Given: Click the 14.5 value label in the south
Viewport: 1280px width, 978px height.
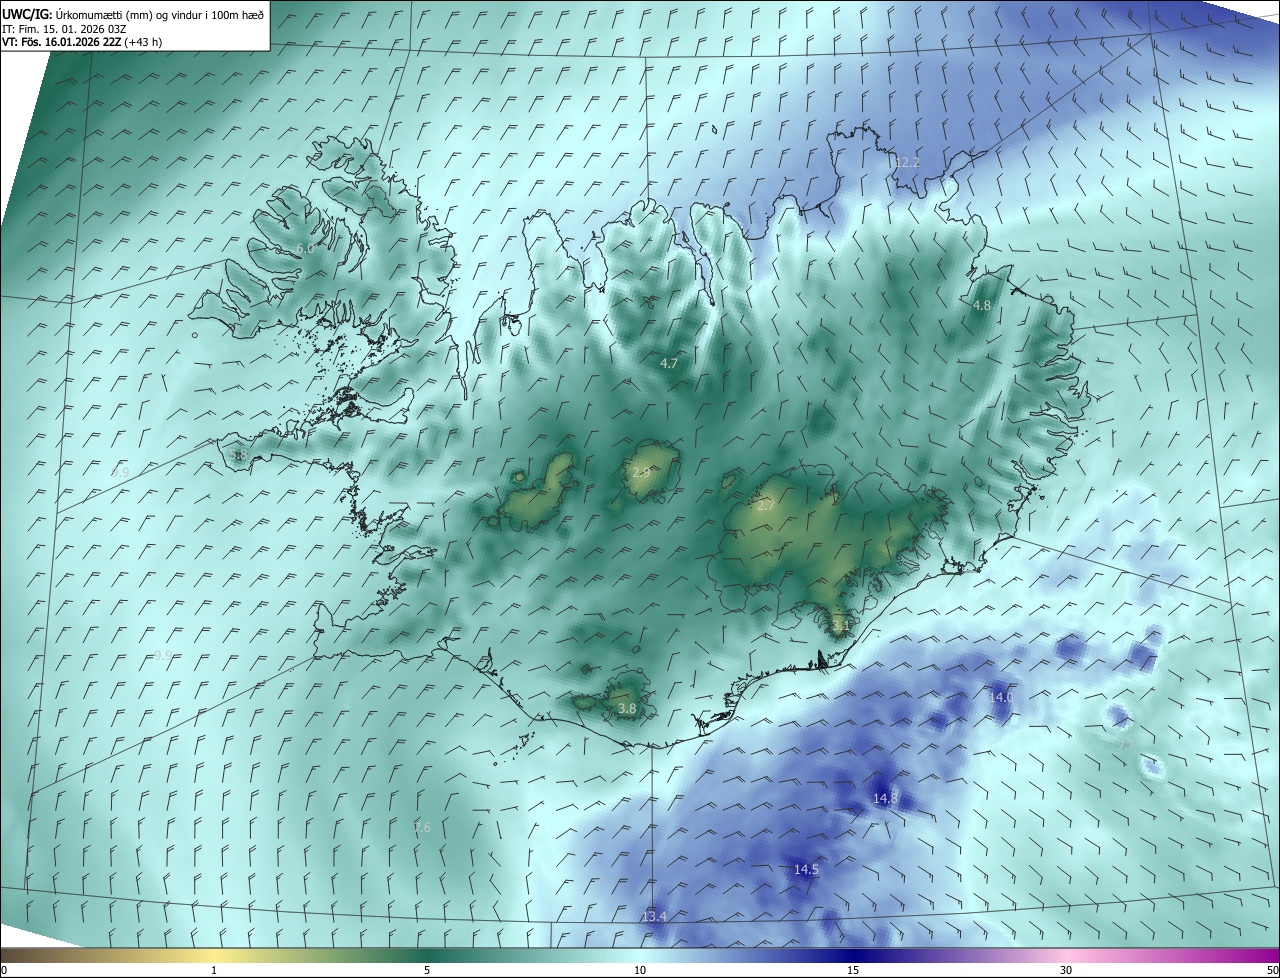Looking at the screenshot, I should (x=806, y=870).
